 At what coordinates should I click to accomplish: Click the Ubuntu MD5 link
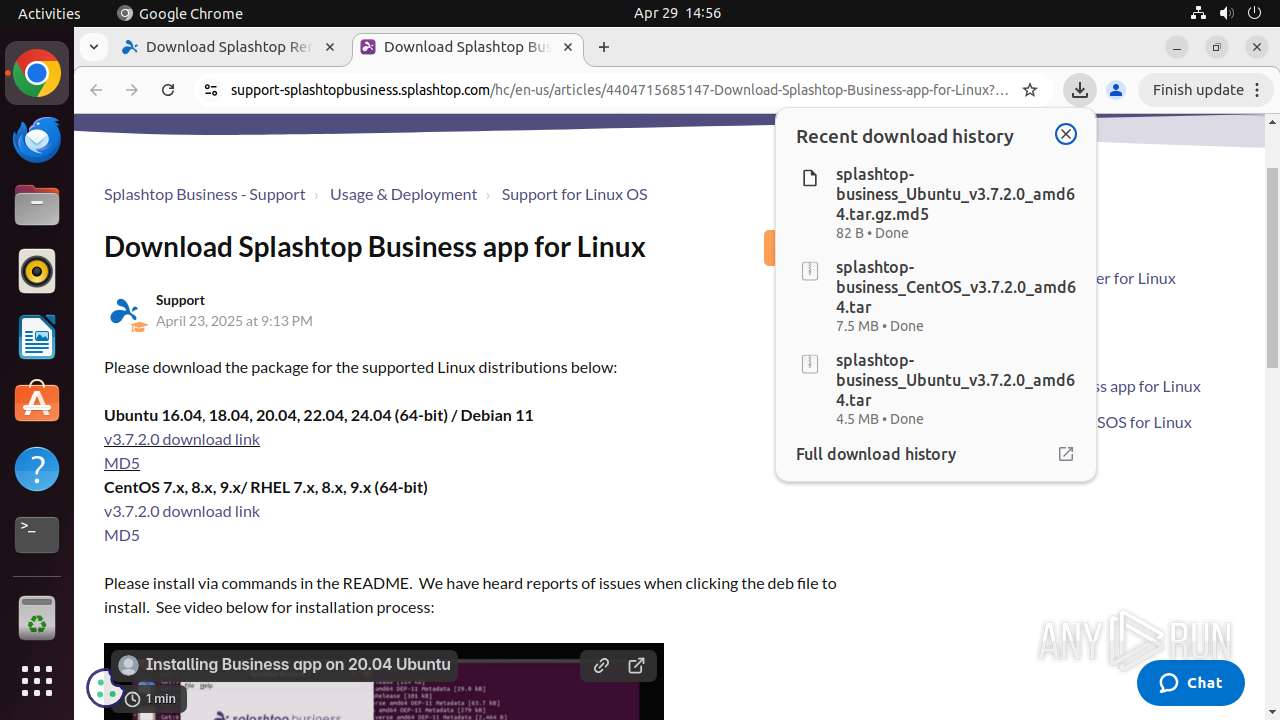click(x=122, y=463)
